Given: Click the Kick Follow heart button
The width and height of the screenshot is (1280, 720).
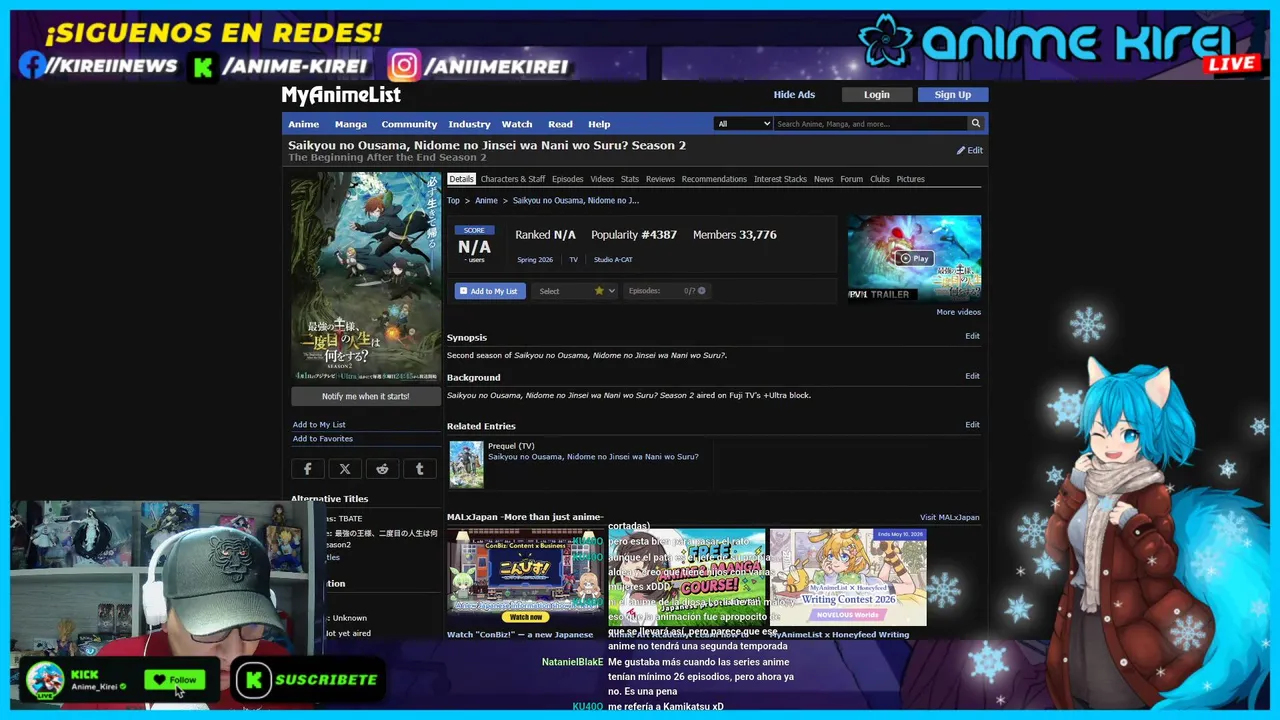Looking at the screenshot, I should pyautogui.click(x=175, y=680).
